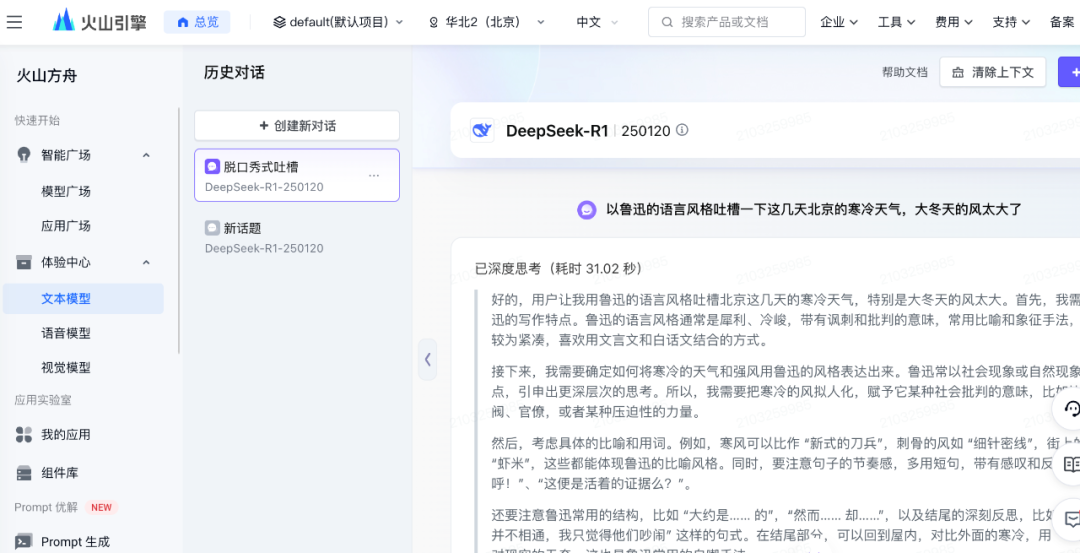Image resolution: width=1080 pixels, height=553 pixels.
Task: Open the floating documentation book icon
Action: 1072,464
